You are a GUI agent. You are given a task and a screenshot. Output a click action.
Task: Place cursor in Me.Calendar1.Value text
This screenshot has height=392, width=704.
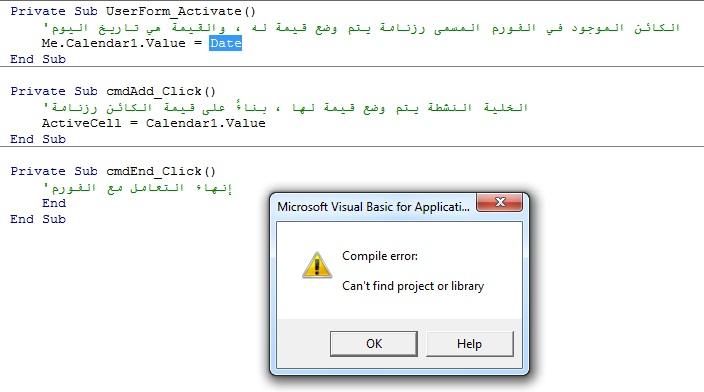[113, 44]
